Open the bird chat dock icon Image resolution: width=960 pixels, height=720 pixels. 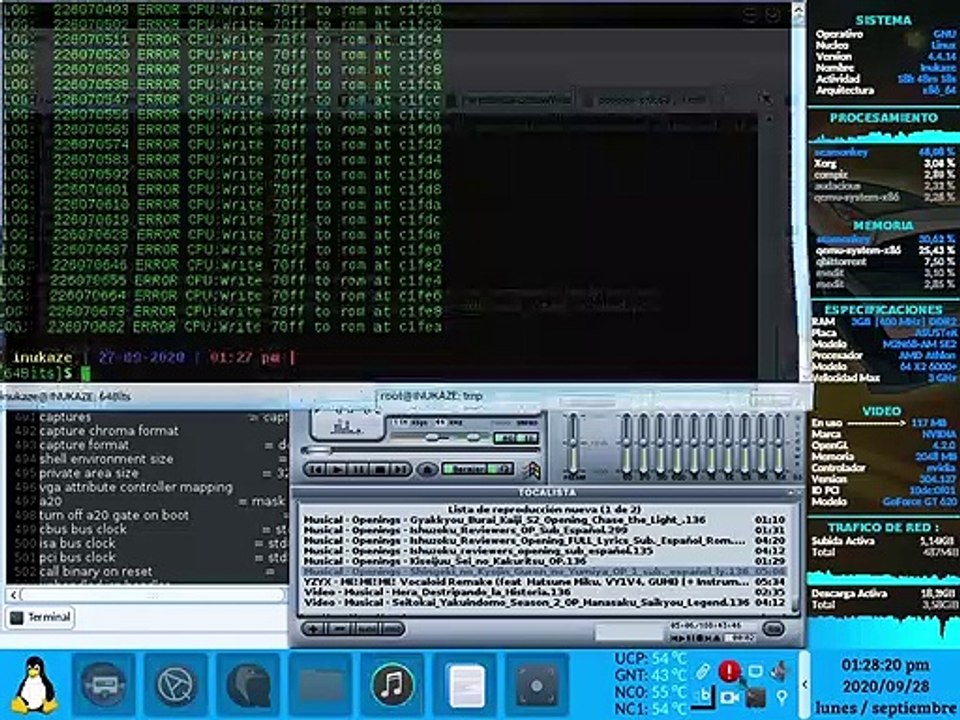point(248,684)
